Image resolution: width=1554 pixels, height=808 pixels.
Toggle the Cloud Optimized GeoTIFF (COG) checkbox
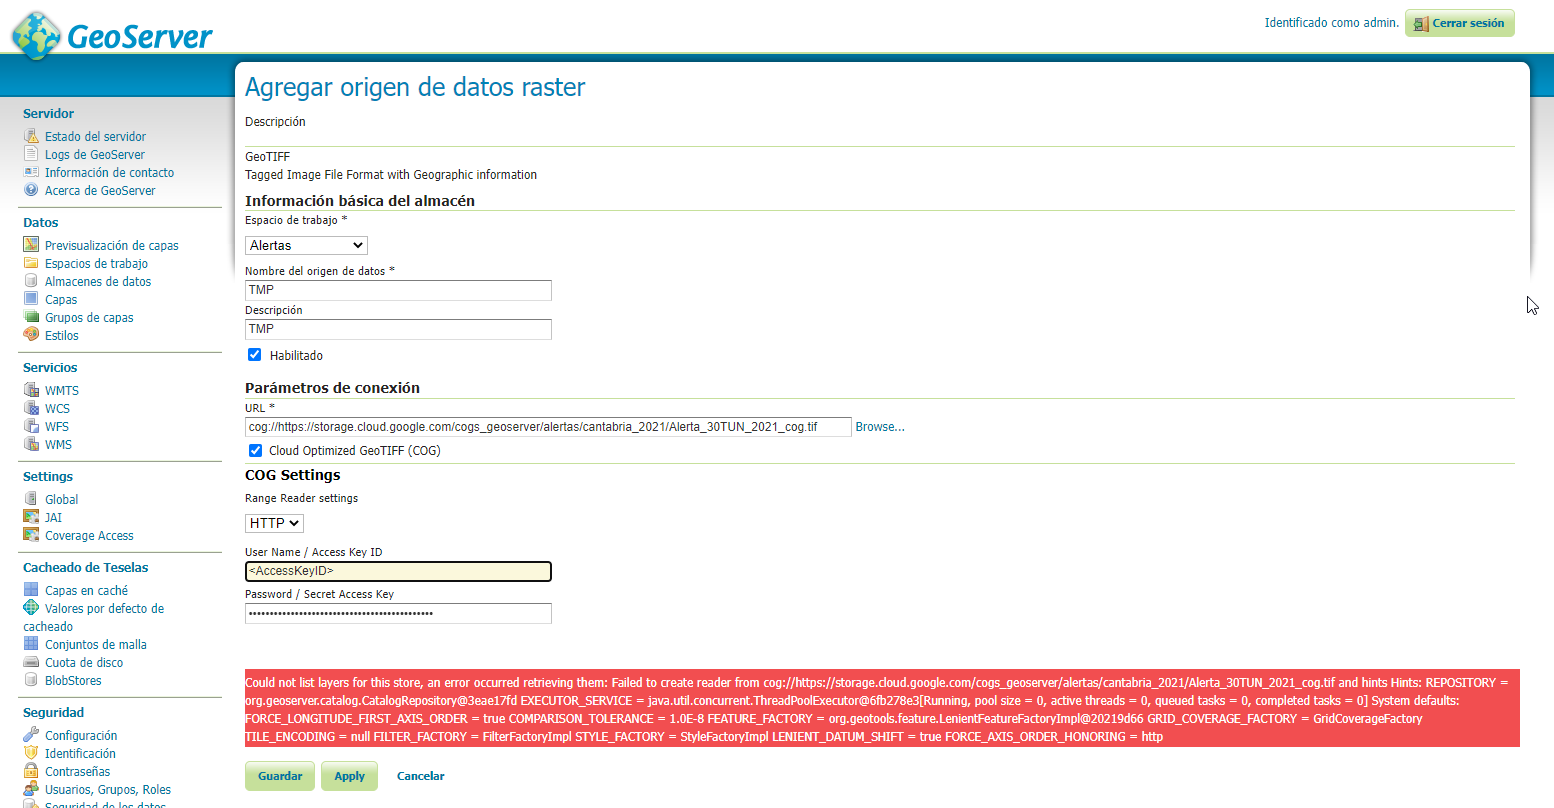coord(255,450)
